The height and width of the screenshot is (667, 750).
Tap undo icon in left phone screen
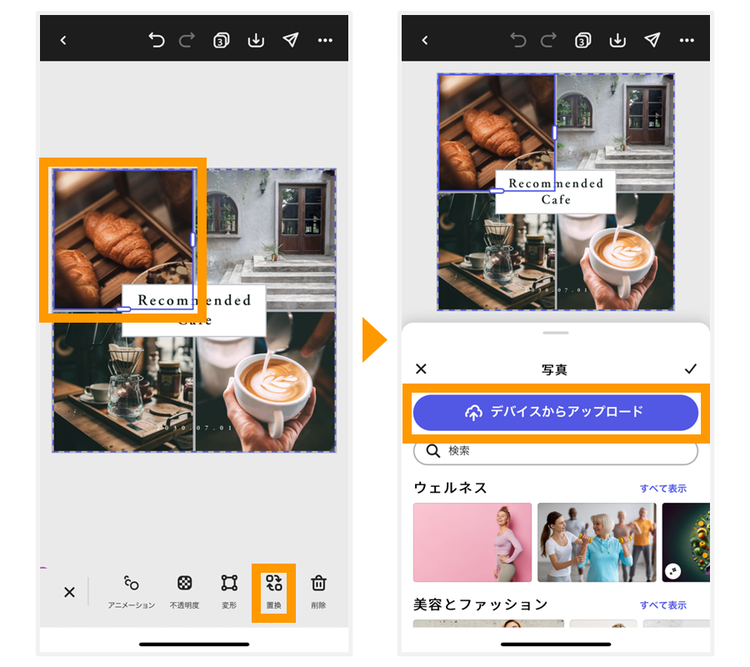[x=156, y=40]
